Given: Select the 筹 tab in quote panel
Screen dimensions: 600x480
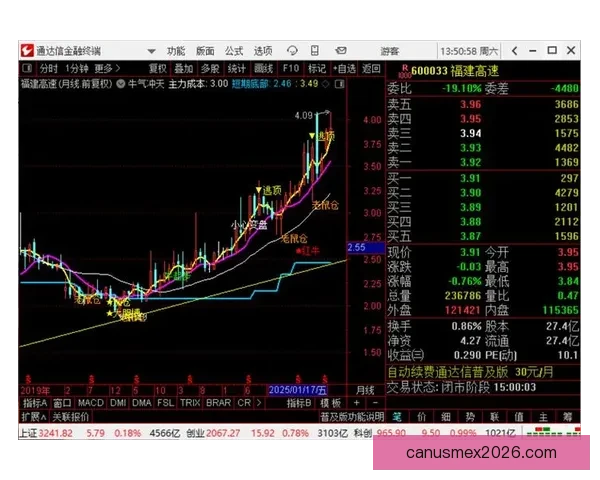Looking at the screenshot, I should pyautogui.click(x=567, y=416).
